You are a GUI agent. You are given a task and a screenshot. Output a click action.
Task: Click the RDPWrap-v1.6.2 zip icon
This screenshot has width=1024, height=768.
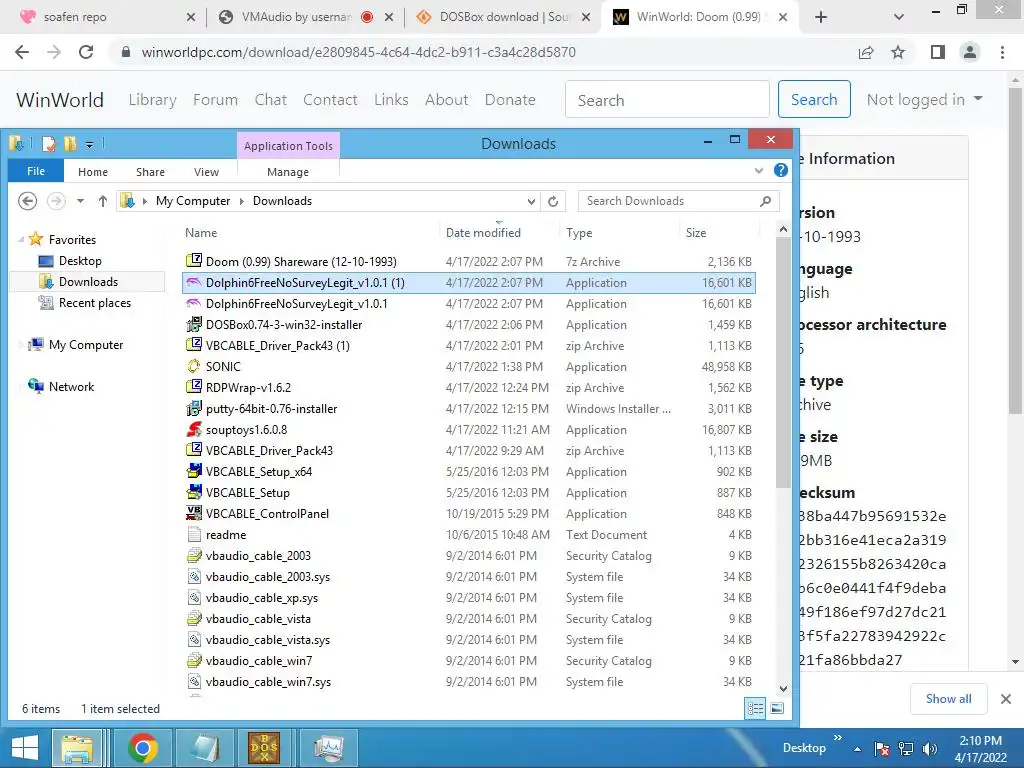(194, 387)
